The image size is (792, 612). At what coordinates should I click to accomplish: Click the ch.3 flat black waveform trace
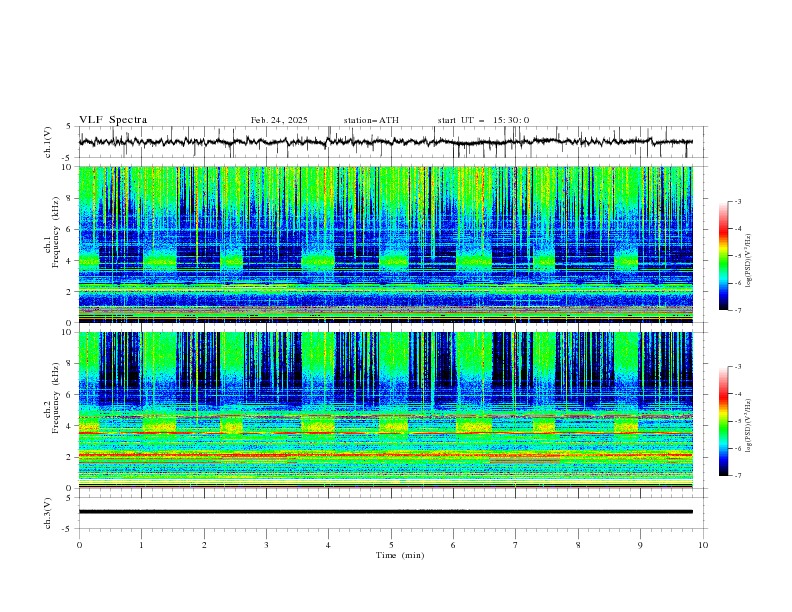385,512
